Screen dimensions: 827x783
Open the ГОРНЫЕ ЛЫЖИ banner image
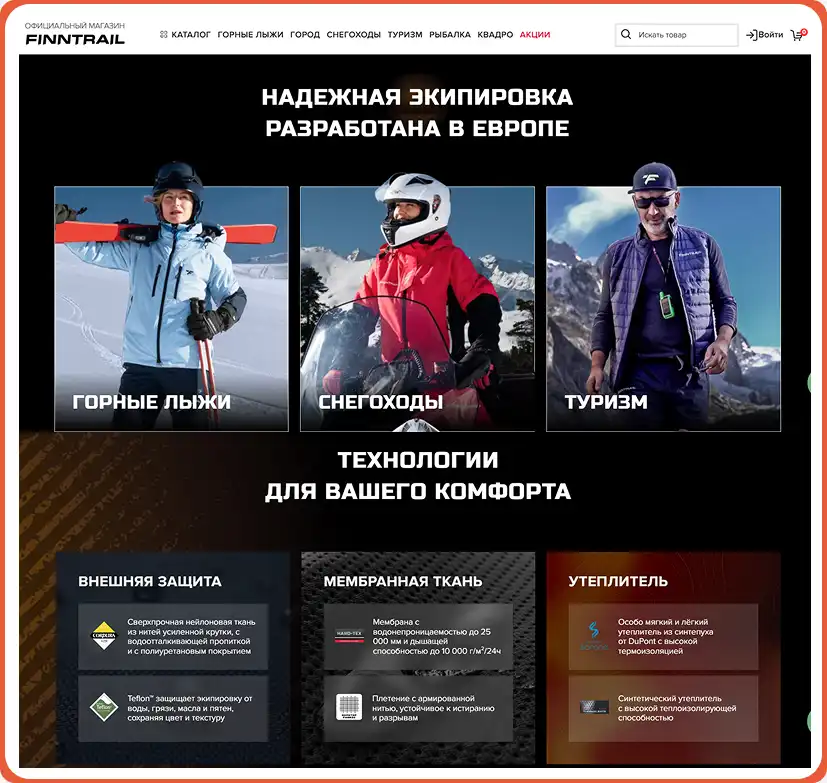click(172, 305)
